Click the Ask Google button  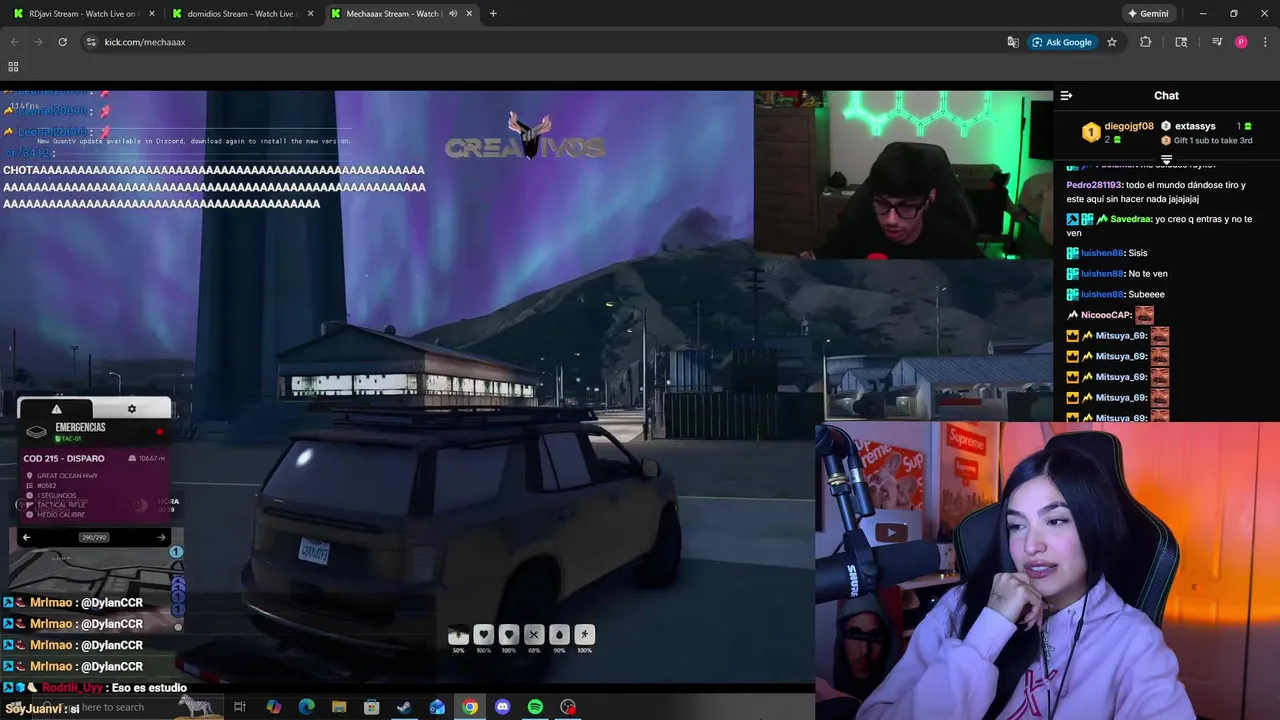point(1062,42)
